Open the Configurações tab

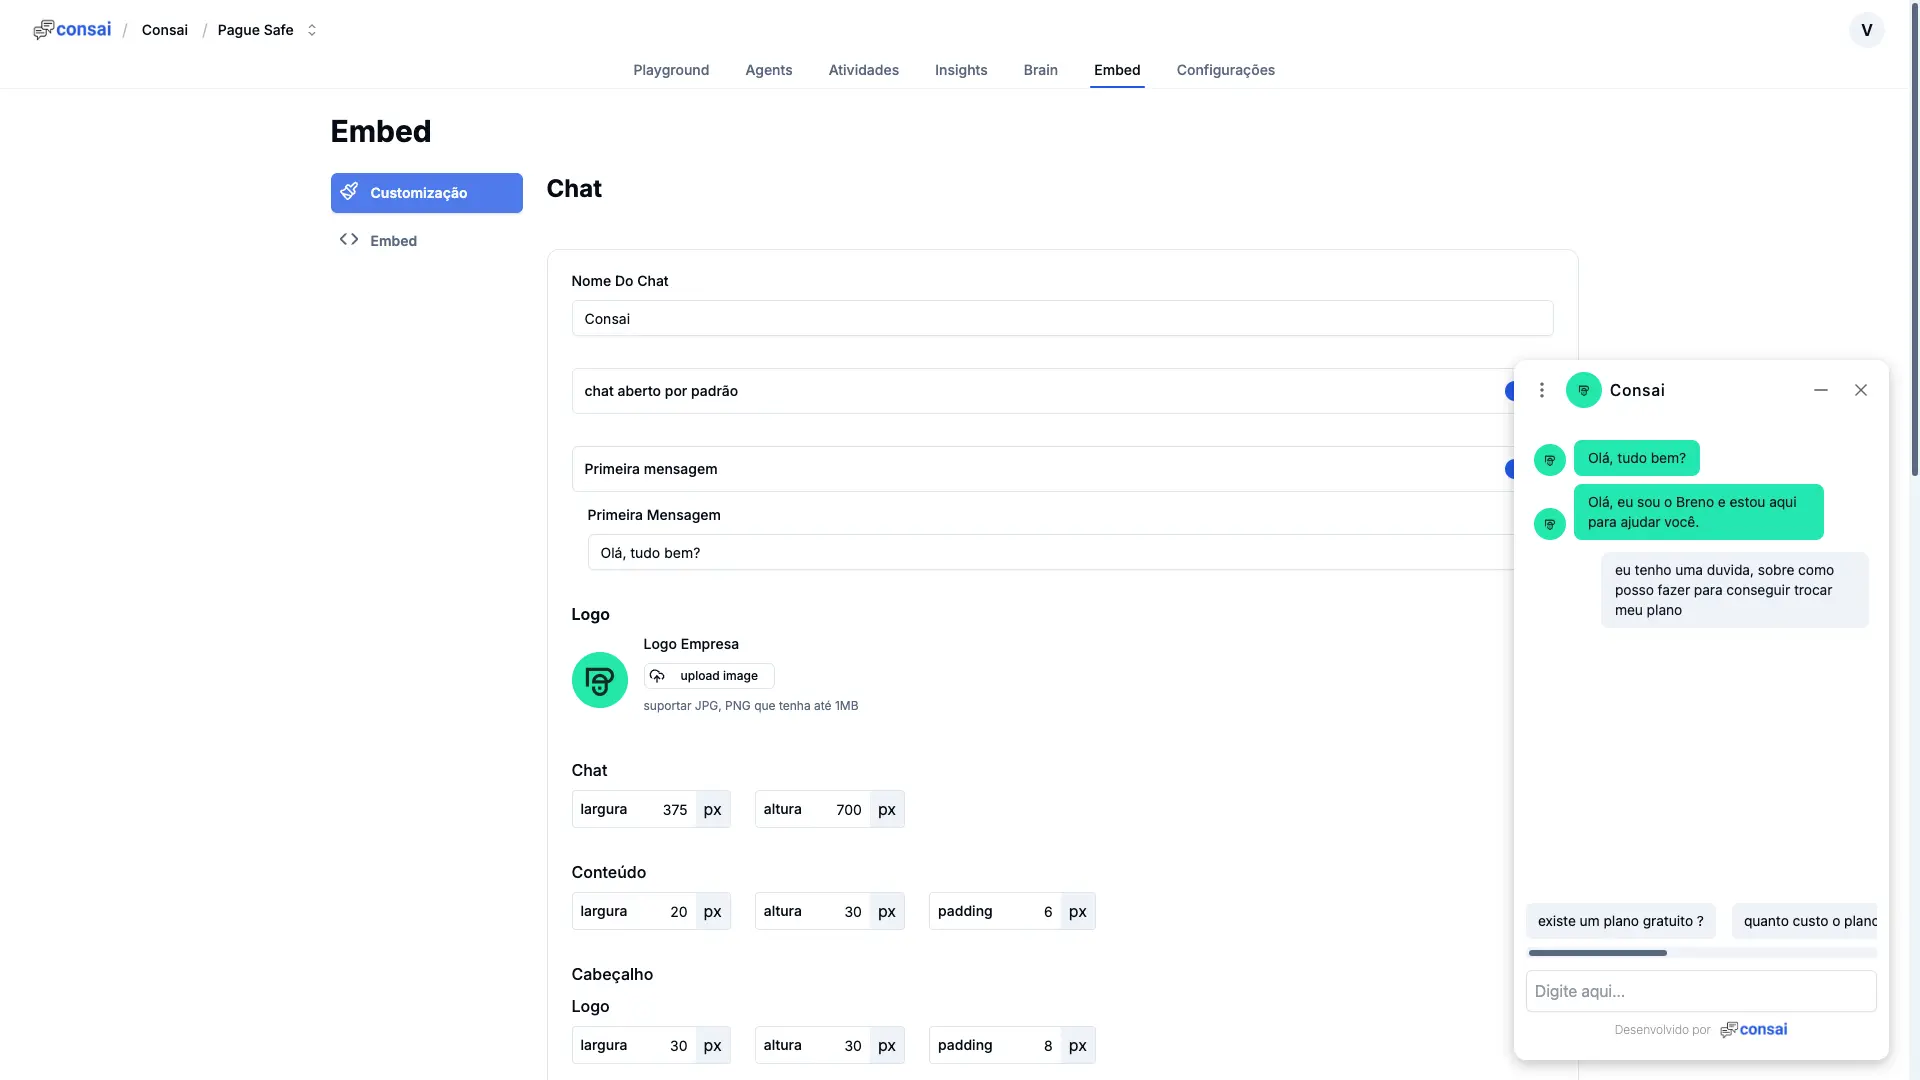pyautogui.click(x=1225, y=70)
